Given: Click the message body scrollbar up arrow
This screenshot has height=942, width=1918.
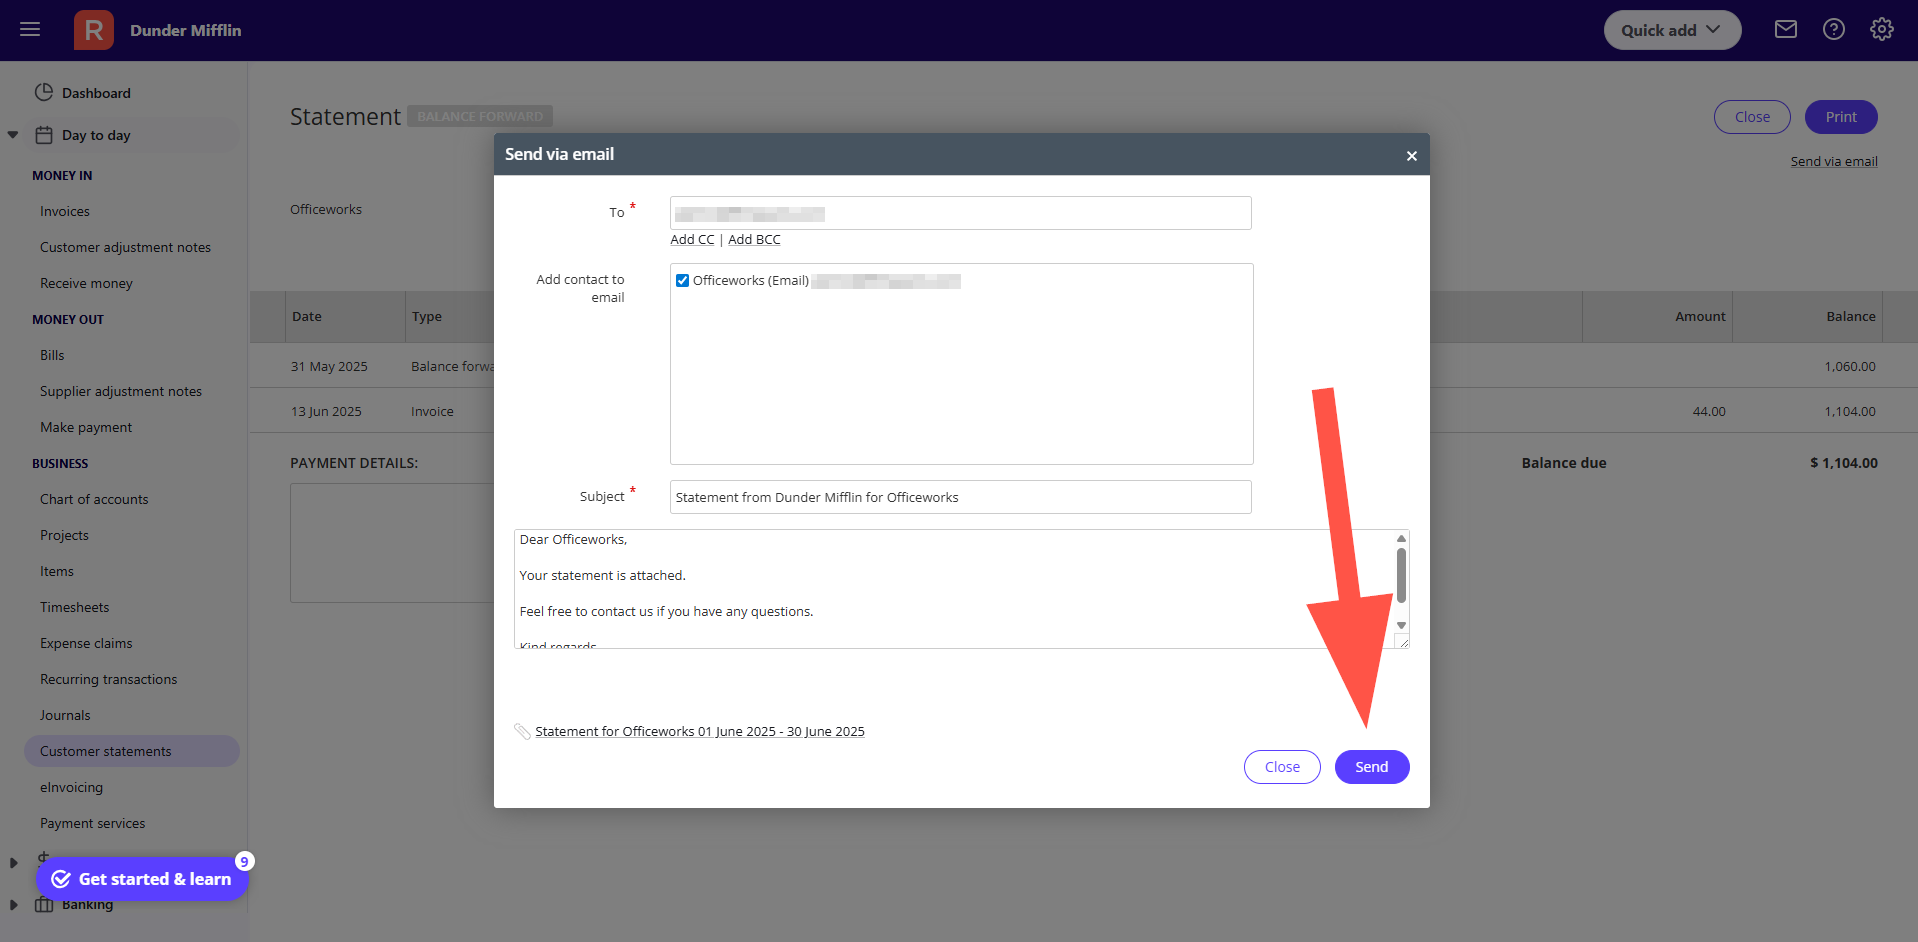Looking at the screenshot, I should [1401, 538].
